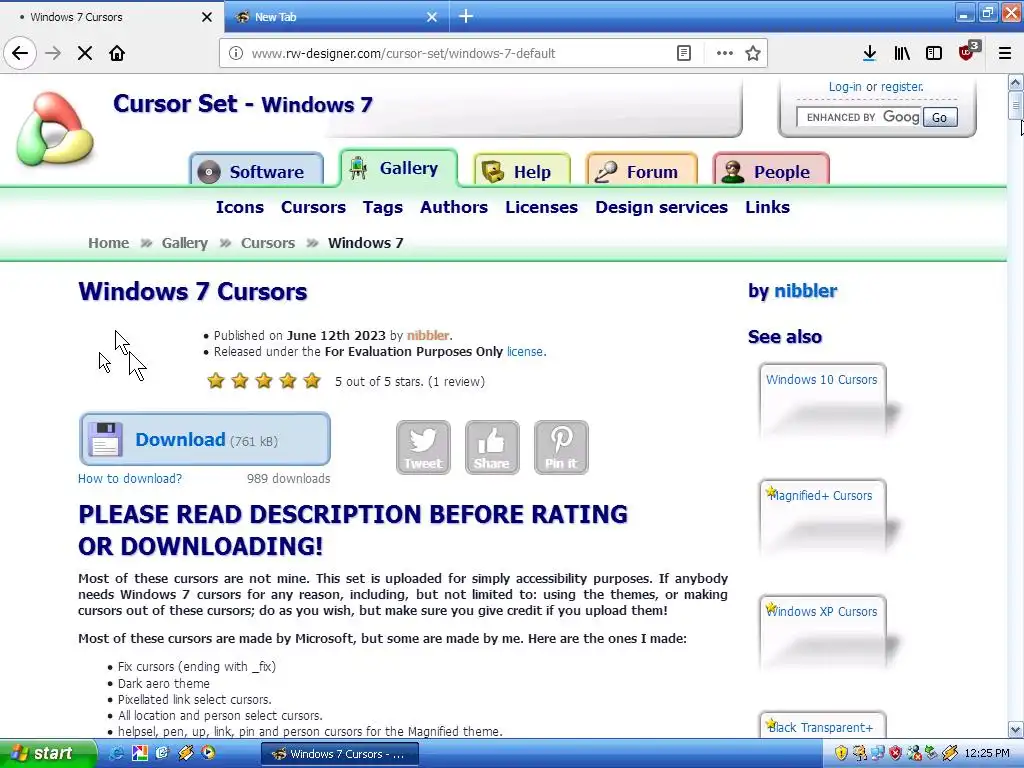The width and height of the screenshot is (1024, 768).
Task: Open Links in gallery submenu
Action: pyautogui.click(x=767, y=207)
